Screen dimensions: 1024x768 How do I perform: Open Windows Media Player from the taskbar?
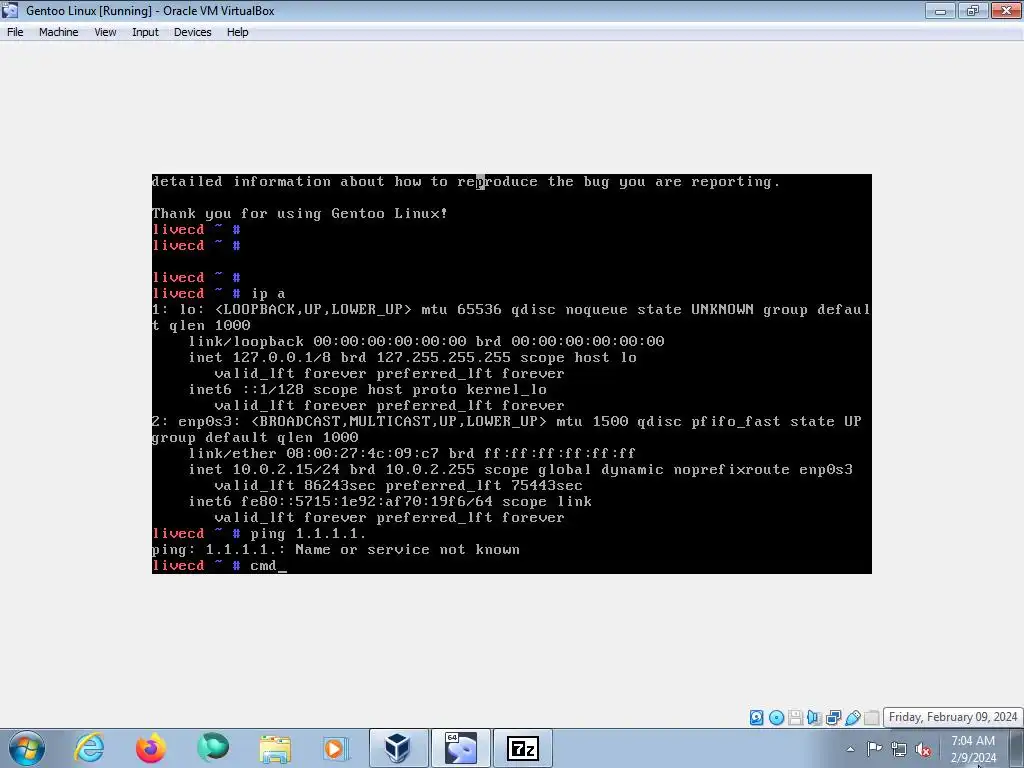click(336, 748)
